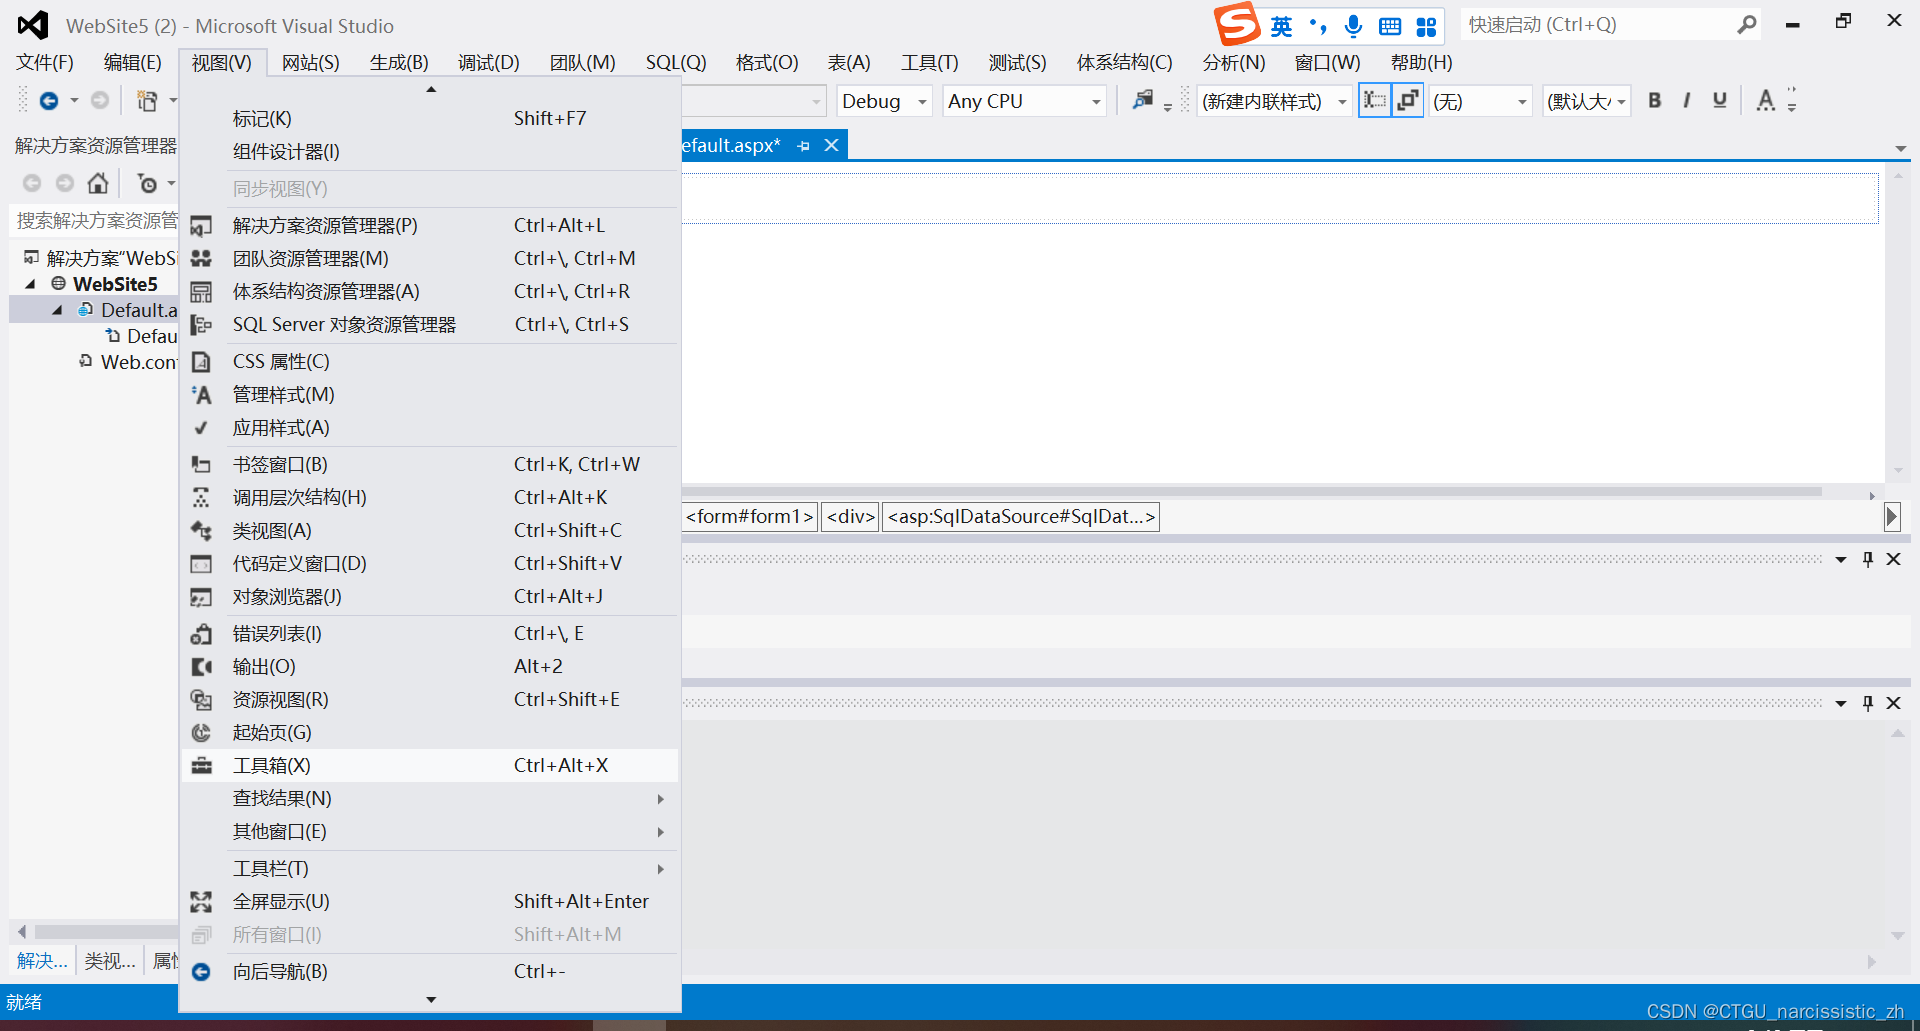Toggle the show overlay toolbar button
The image size is (1920, 1031).
(x=1408, y=100)
